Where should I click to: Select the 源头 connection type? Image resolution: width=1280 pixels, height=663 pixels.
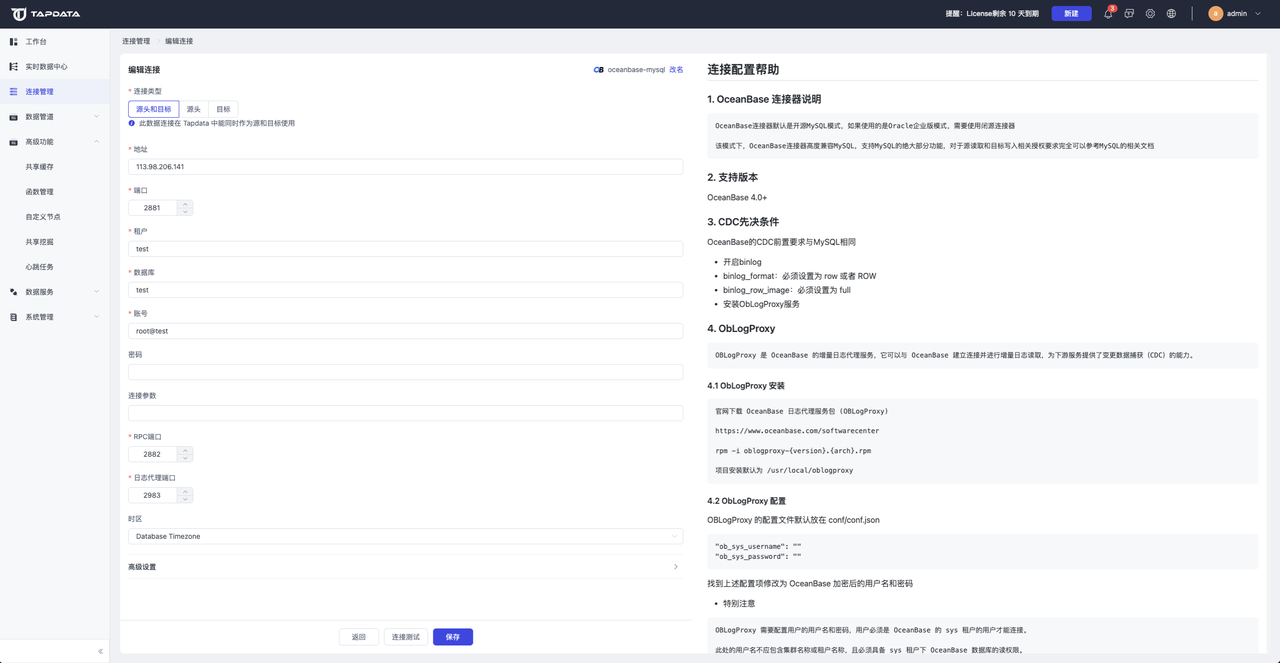point(194,109)
